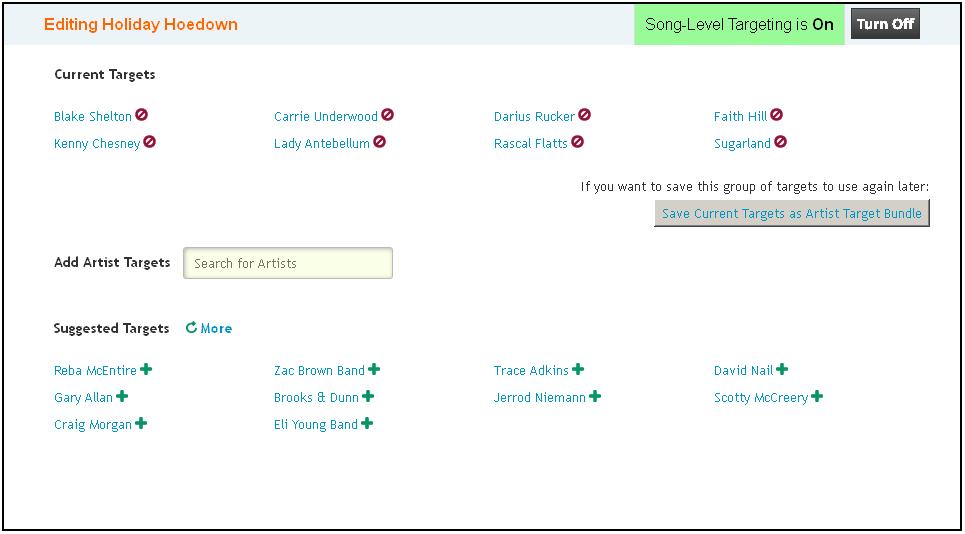
Task: Select the Trace Adkins suggested link
Action: click(531, 370)
